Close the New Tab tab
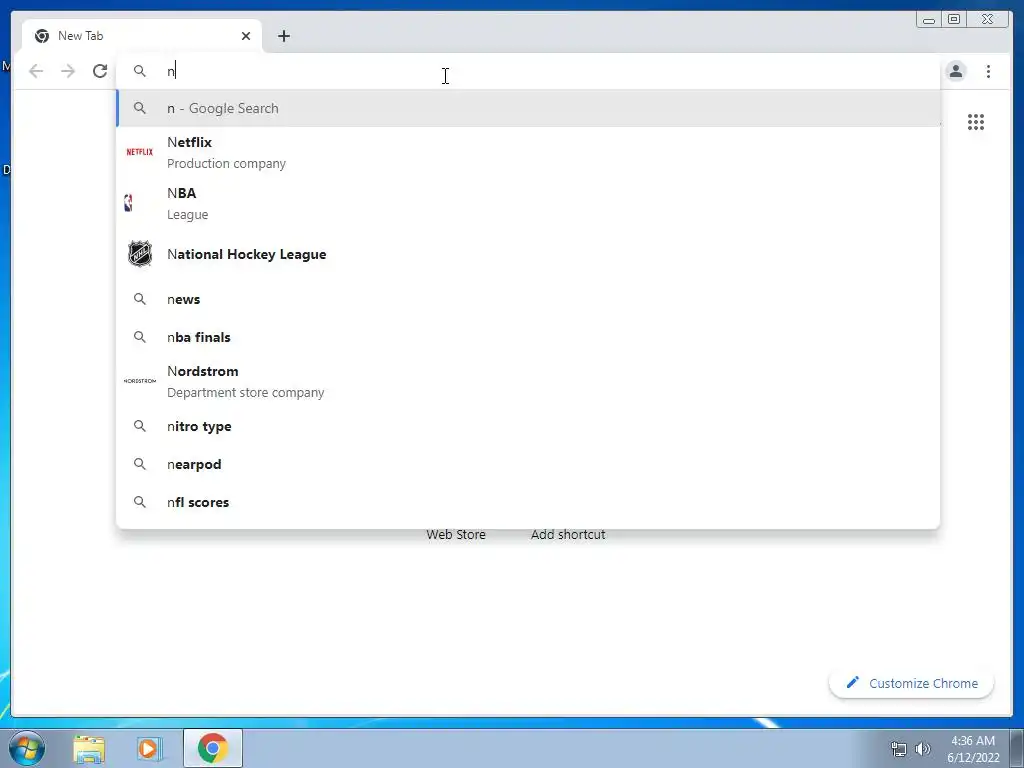The image size is (1024, 768). tap(246, 36)
